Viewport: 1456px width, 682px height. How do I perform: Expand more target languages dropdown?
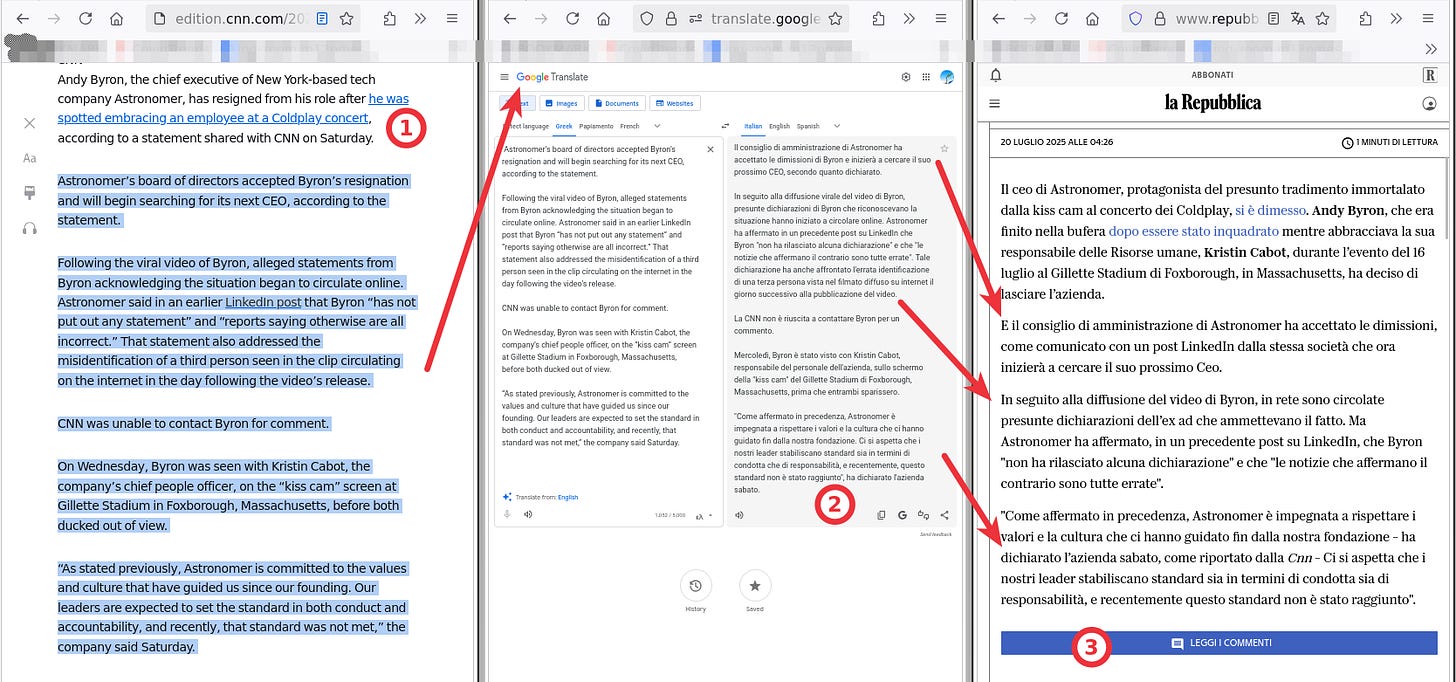point(837,126)
